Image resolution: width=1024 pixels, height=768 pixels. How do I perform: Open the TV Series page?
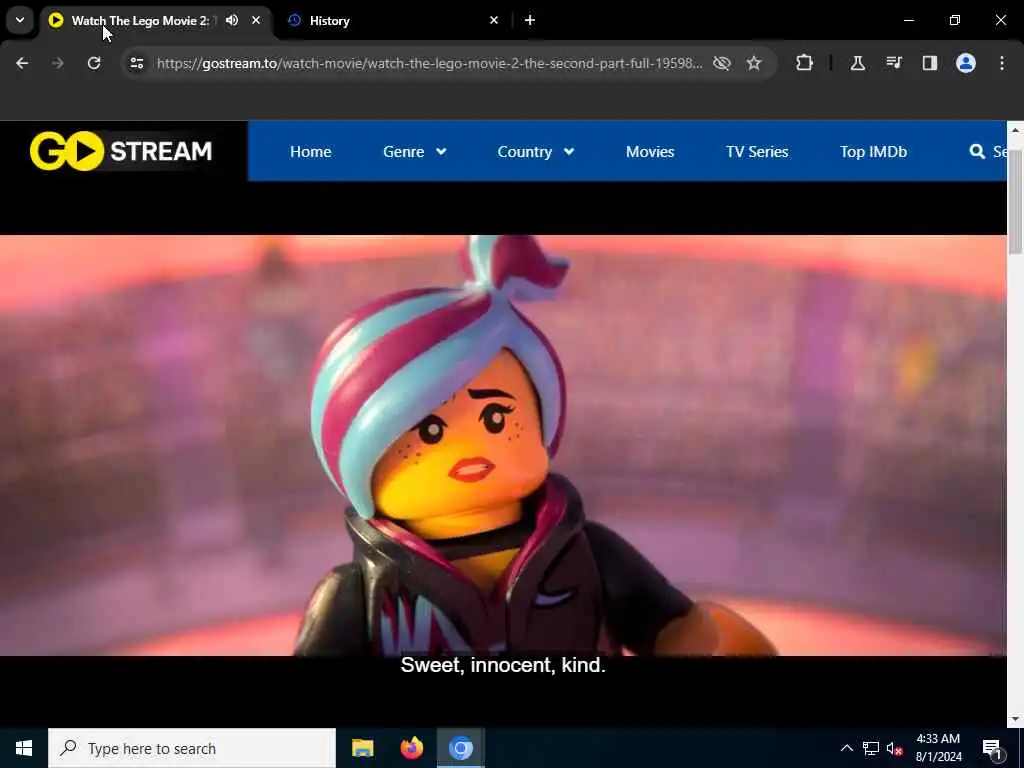click(757, 152)
